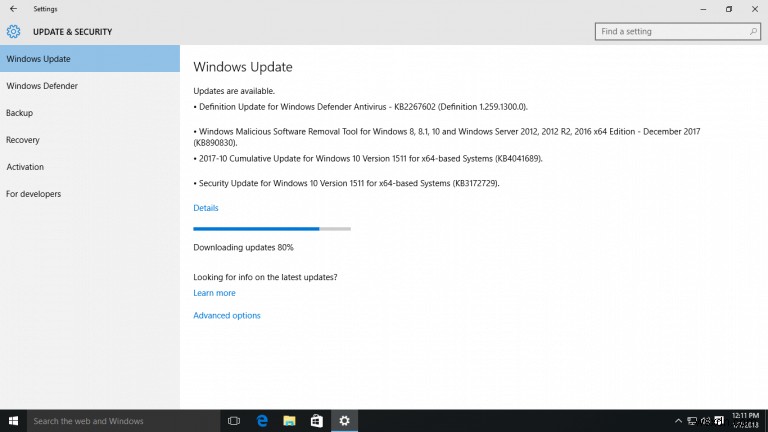The image size is (768, 432).
Task: Open the action center notification icon
Action: (719, 421)
